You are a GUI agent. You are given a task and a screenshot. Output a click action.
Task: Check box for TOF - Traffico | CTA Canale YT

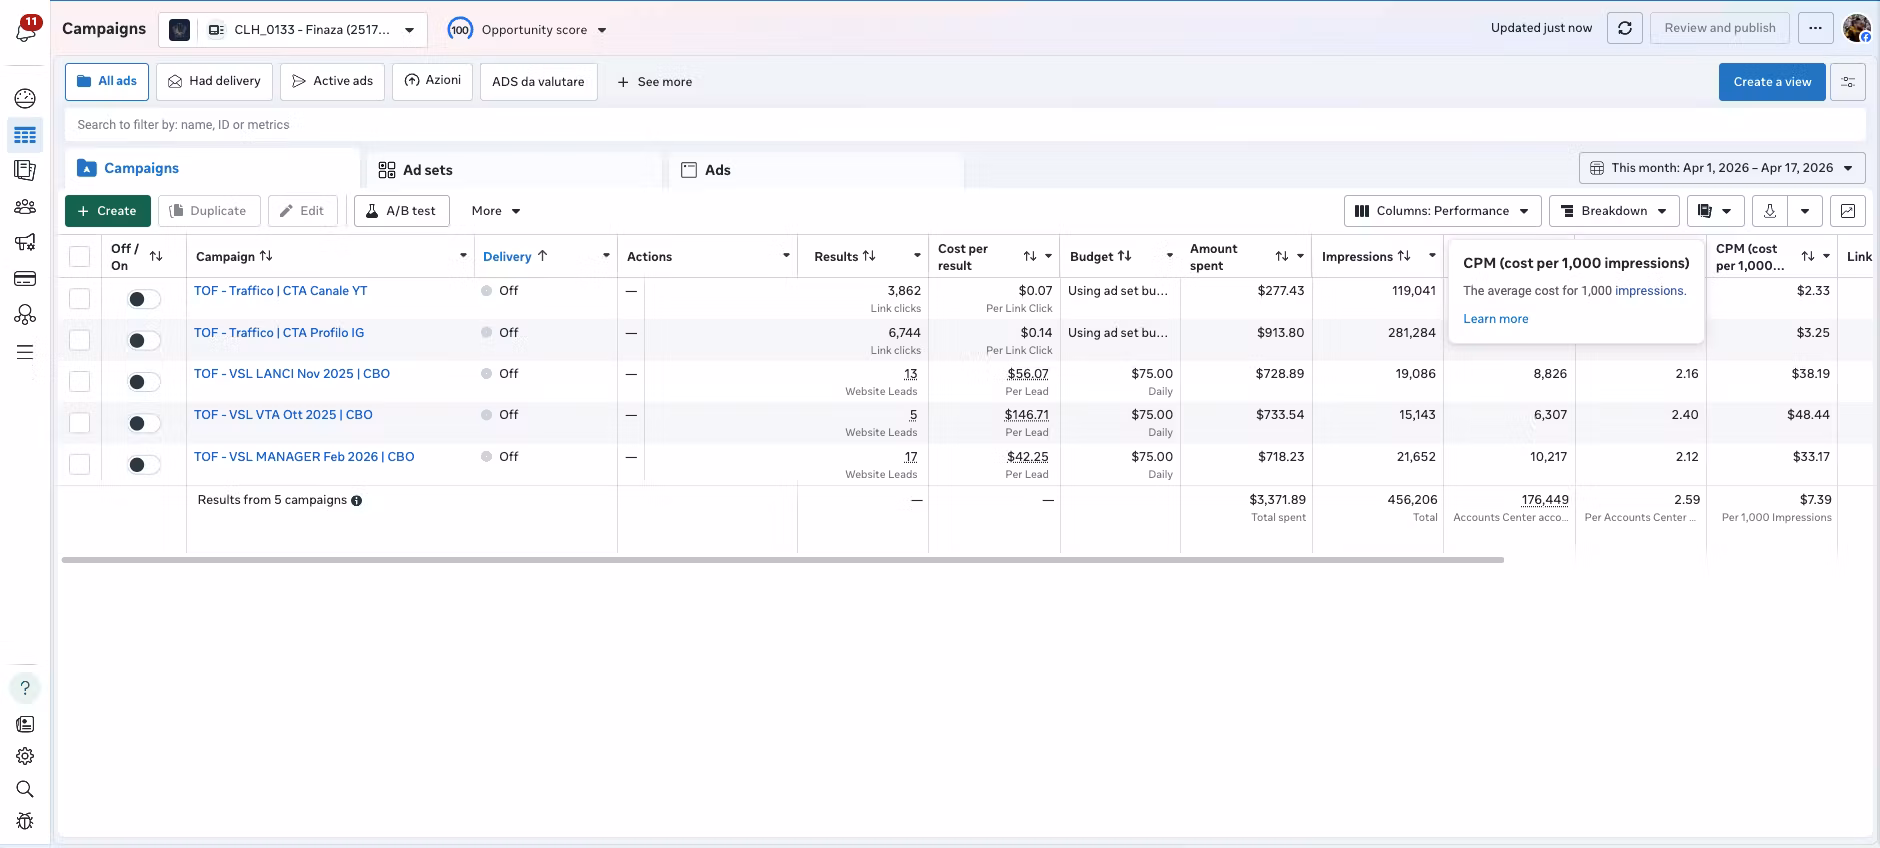(80, 299)
